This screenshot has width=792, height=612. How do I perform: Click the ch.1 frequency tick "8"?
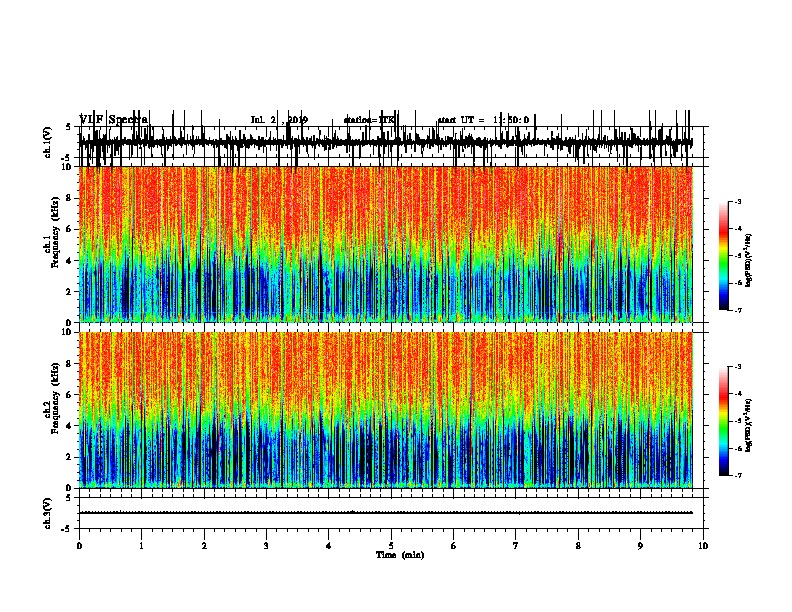pos(70,198)
